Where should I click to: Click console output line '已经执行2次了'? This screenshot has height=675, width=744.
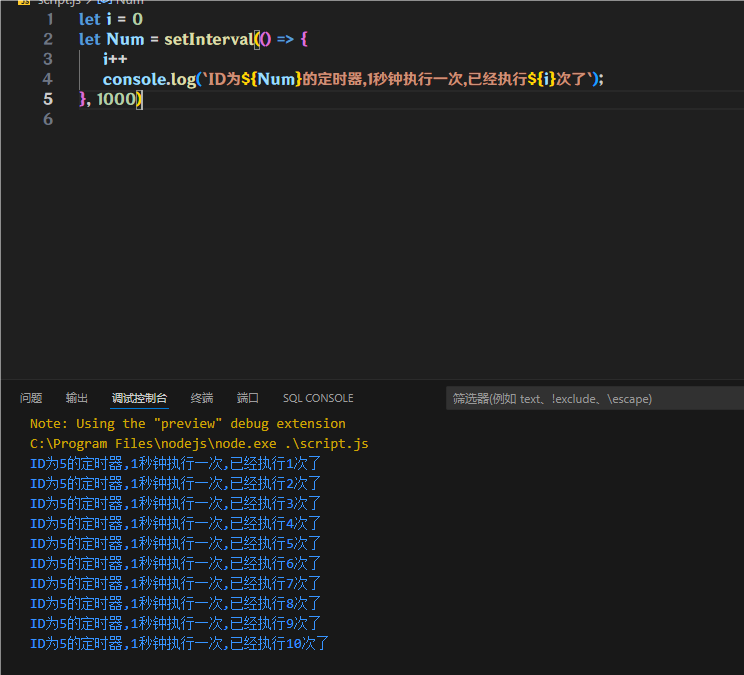(176, 483)
